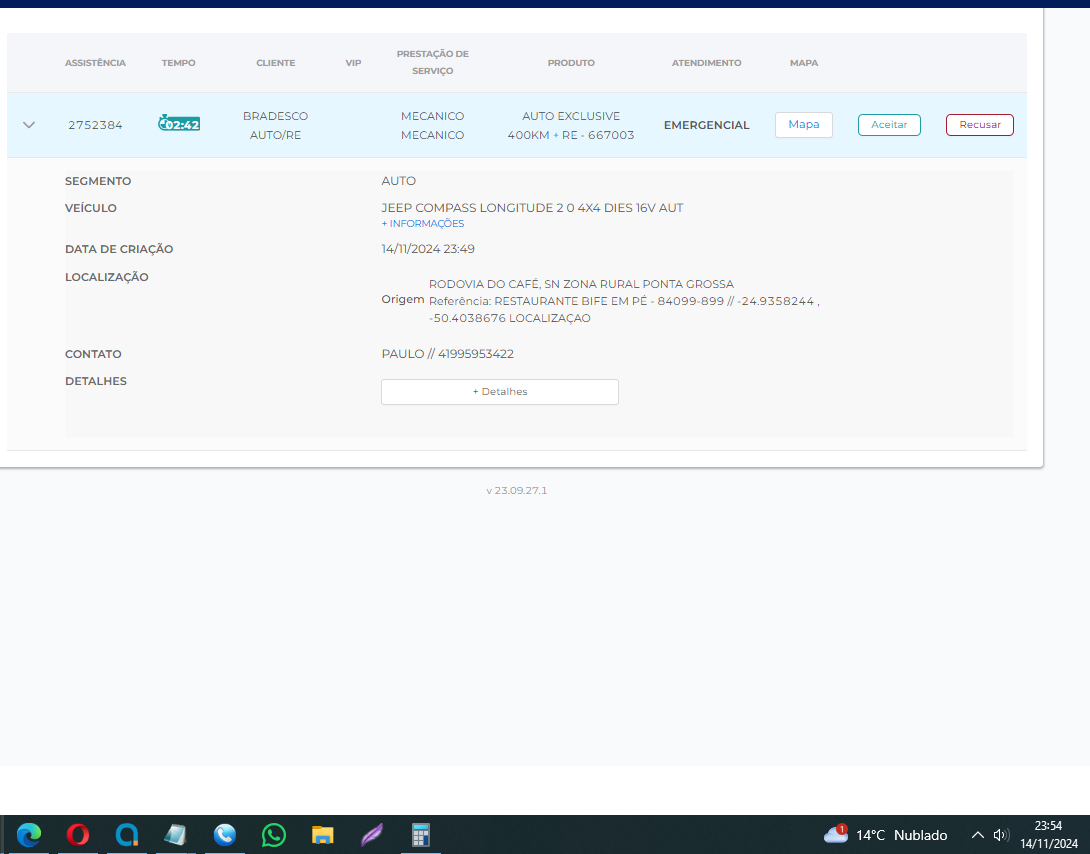The width and height of the screenshot is (1090, 854).
Task: Click the 02:42 countdown timer badge
Action: pos(179,124)
